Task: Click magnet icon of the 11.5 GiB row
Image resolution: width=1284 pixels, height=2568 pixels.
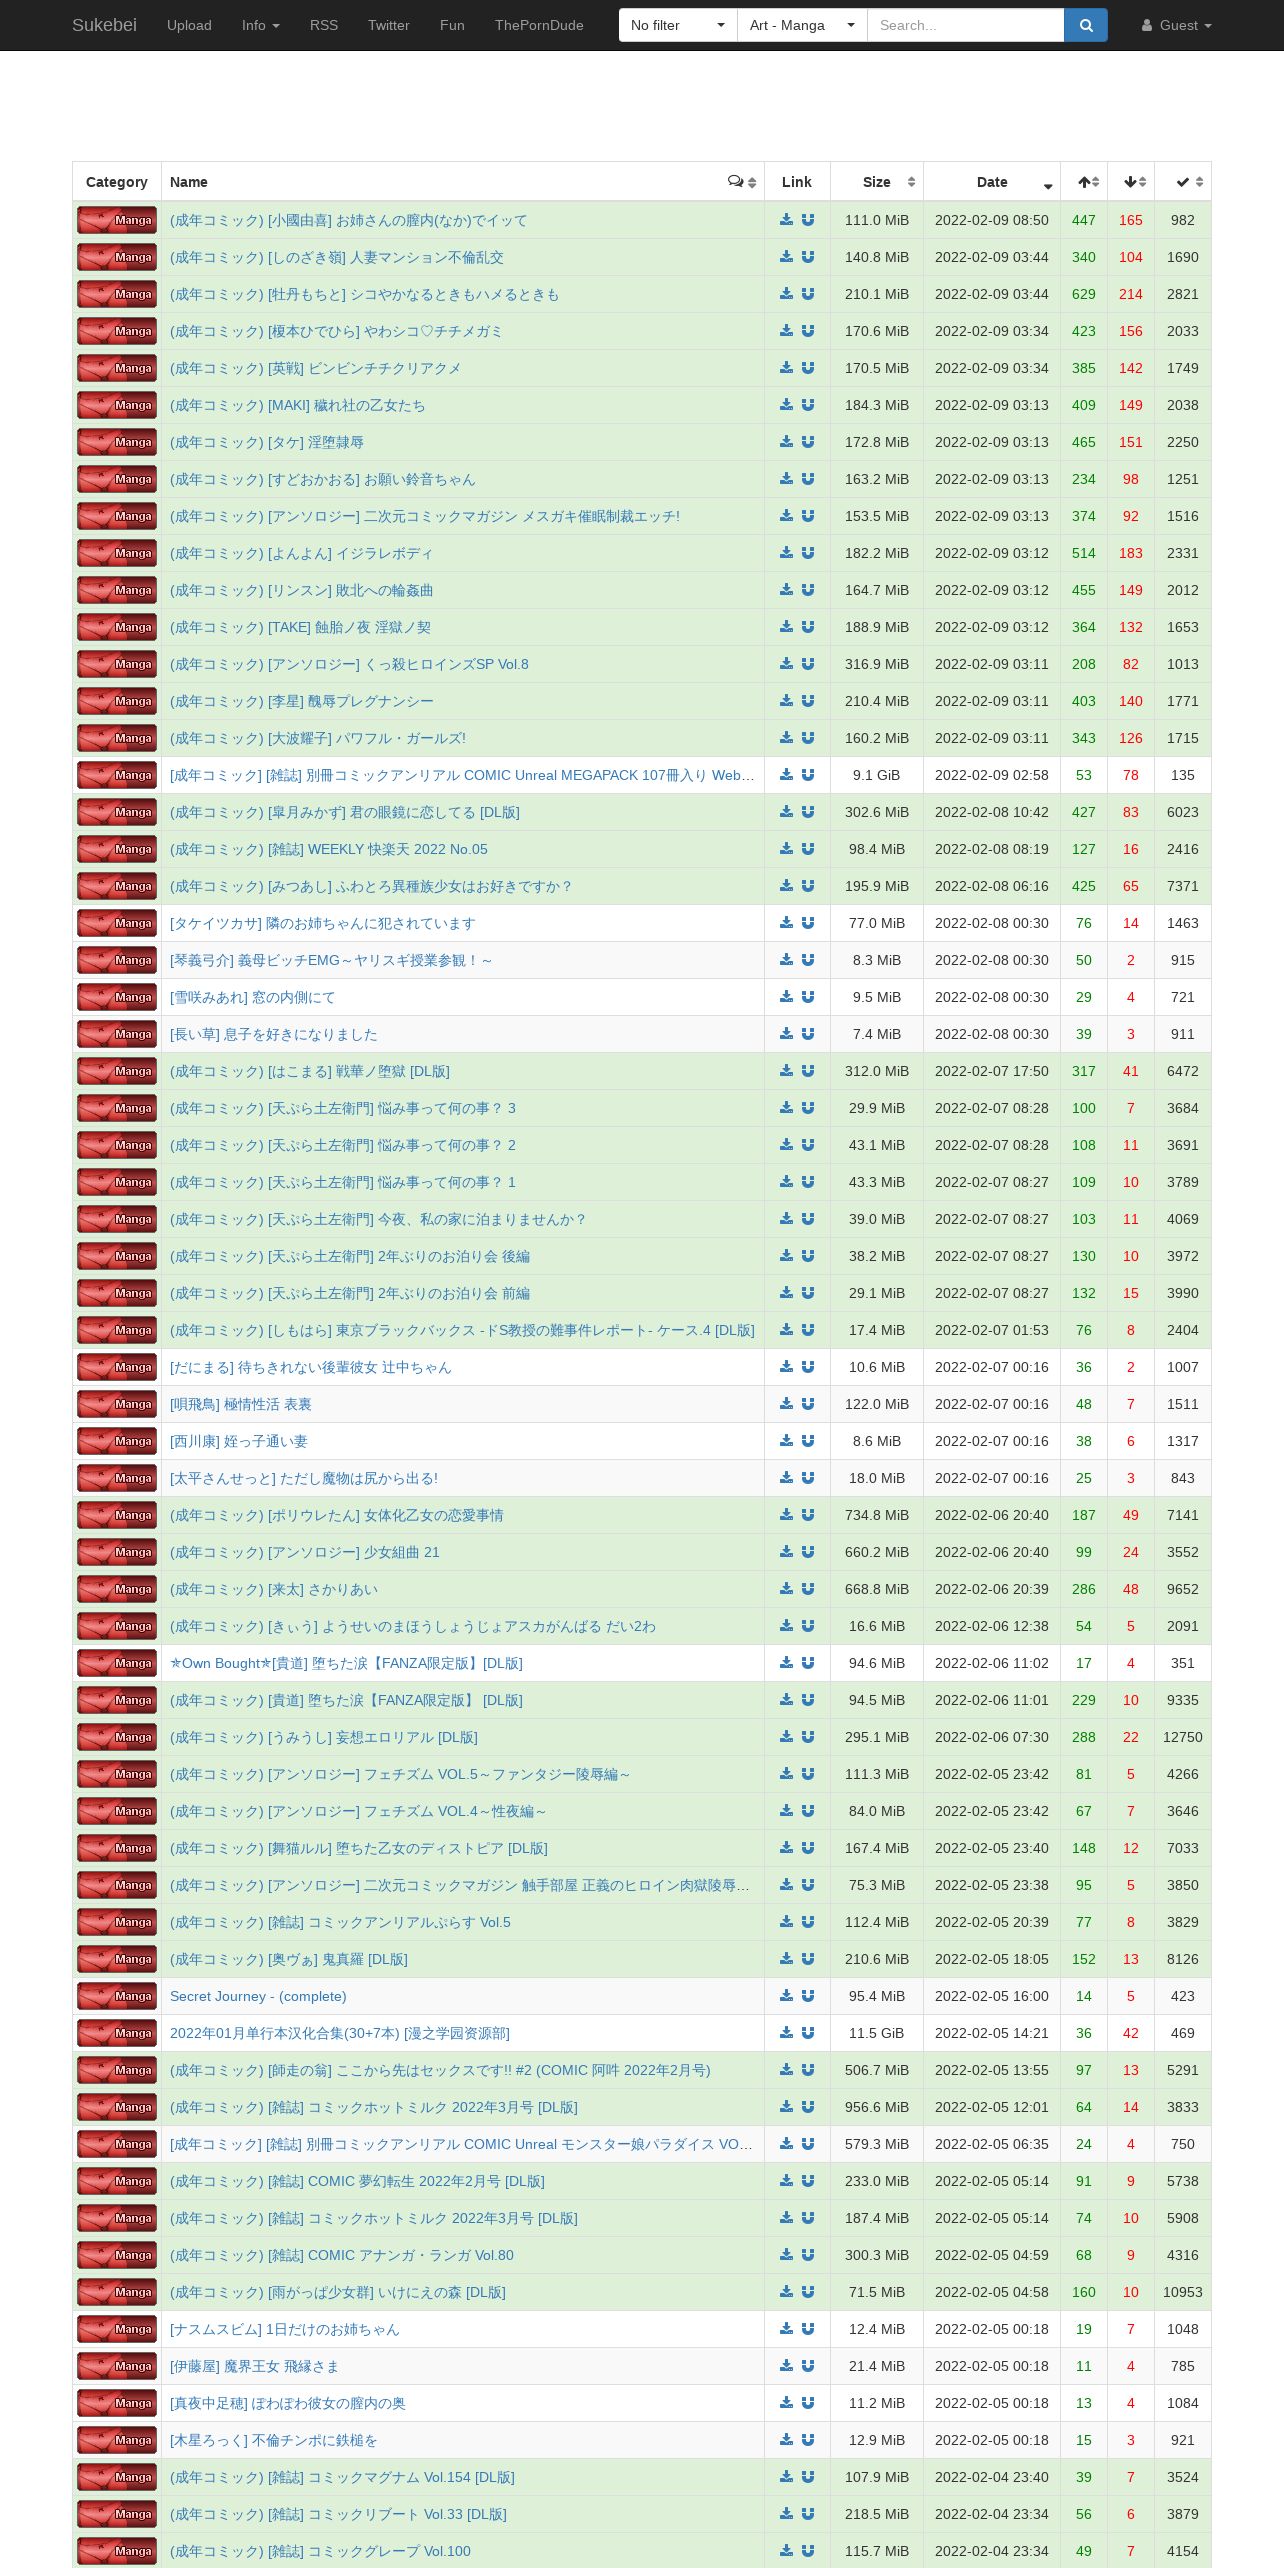Action: (808, 2033)
